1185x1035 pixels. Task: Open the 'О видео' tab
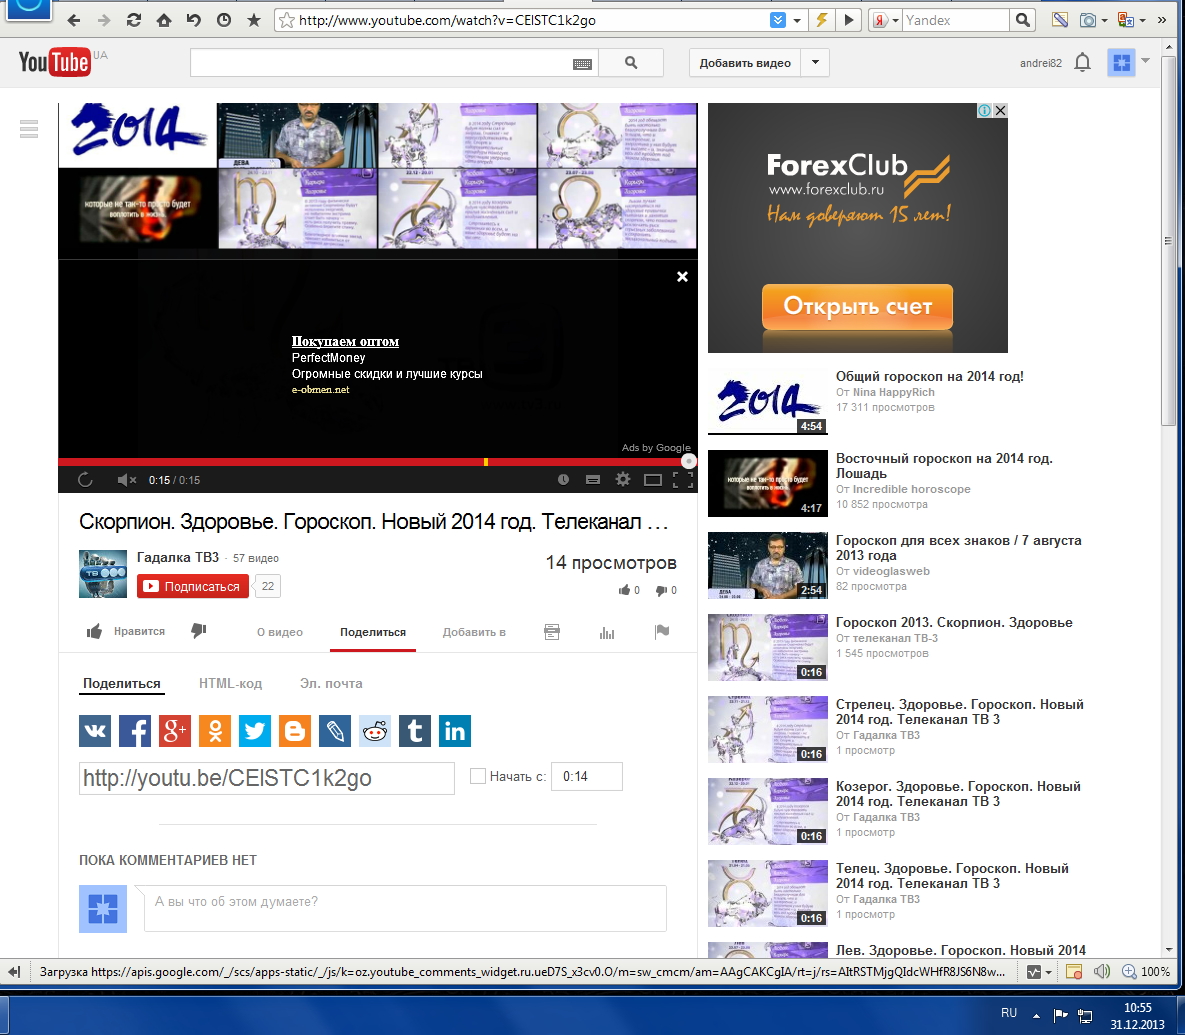coord(280,632)
